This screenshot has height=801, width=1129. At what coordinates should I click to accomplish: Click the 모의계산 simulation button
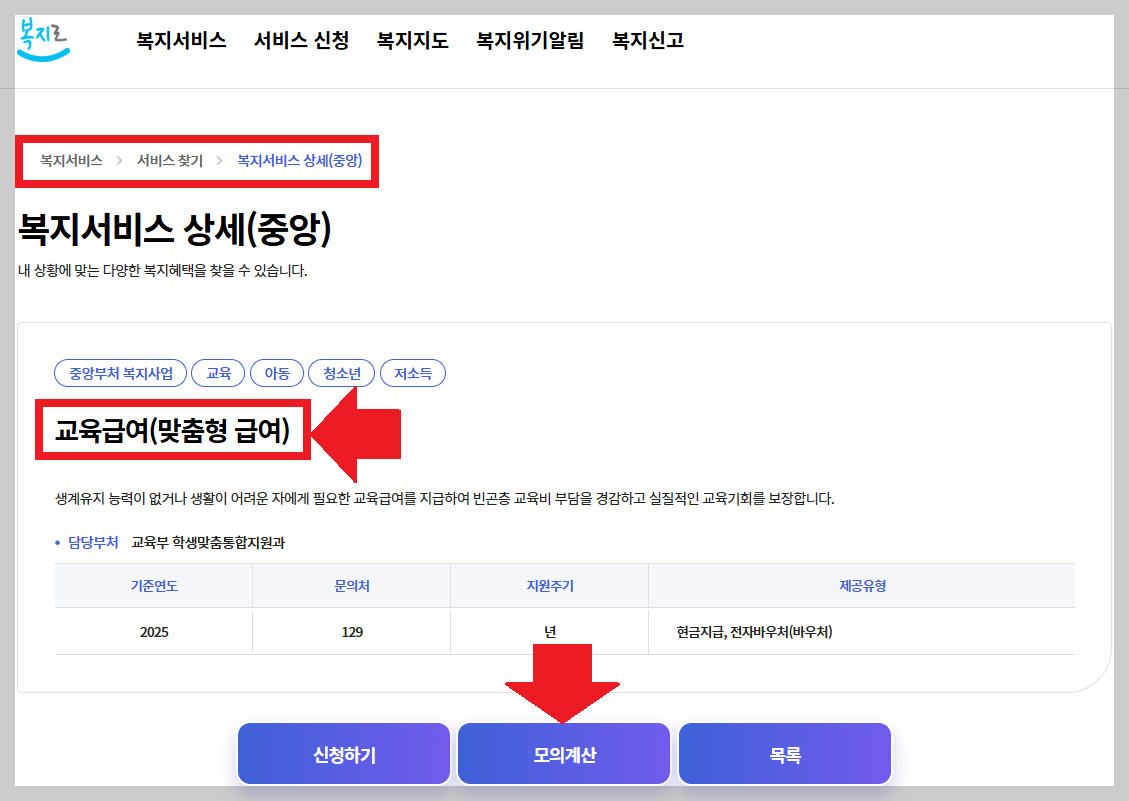pyautogui.click(x=563, y=752)
